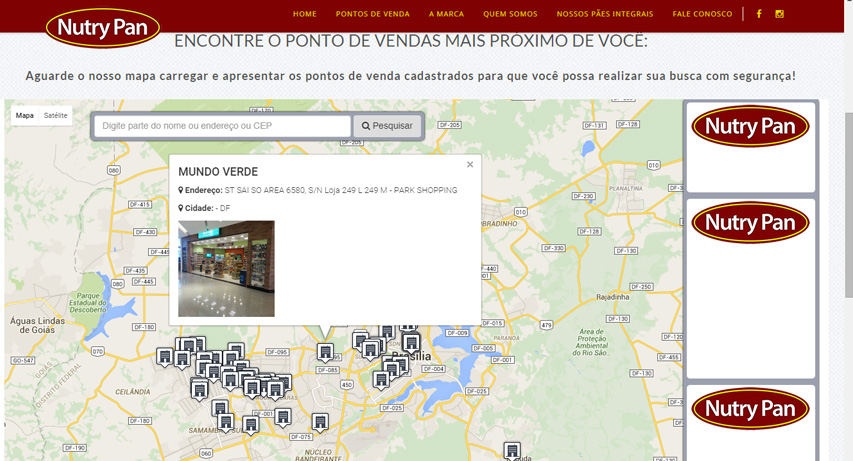Click the Planaltina map label
853x461 pixels.
(626, 188)
